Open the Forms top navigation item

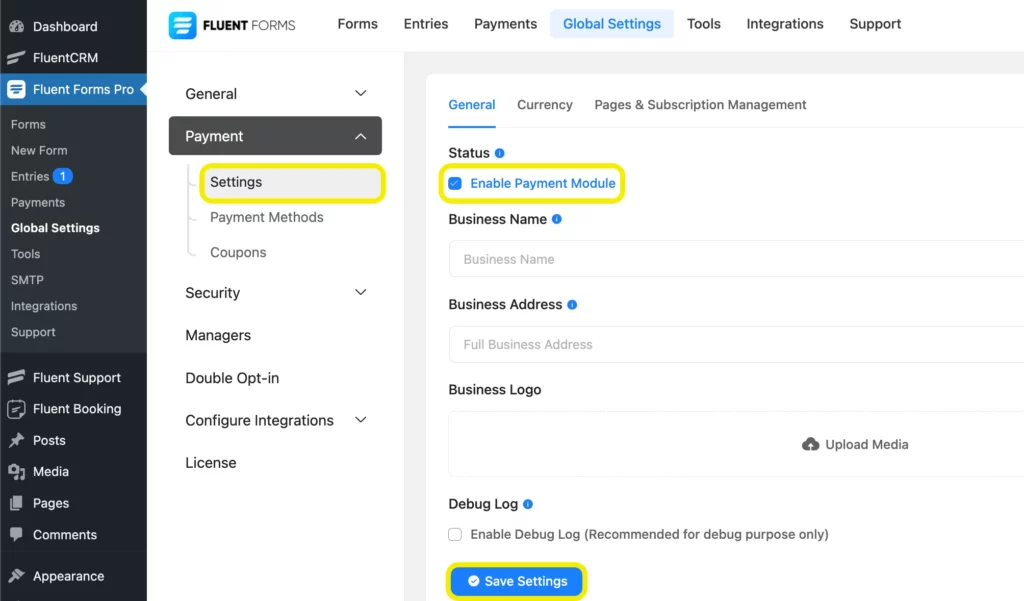(357, 24)
